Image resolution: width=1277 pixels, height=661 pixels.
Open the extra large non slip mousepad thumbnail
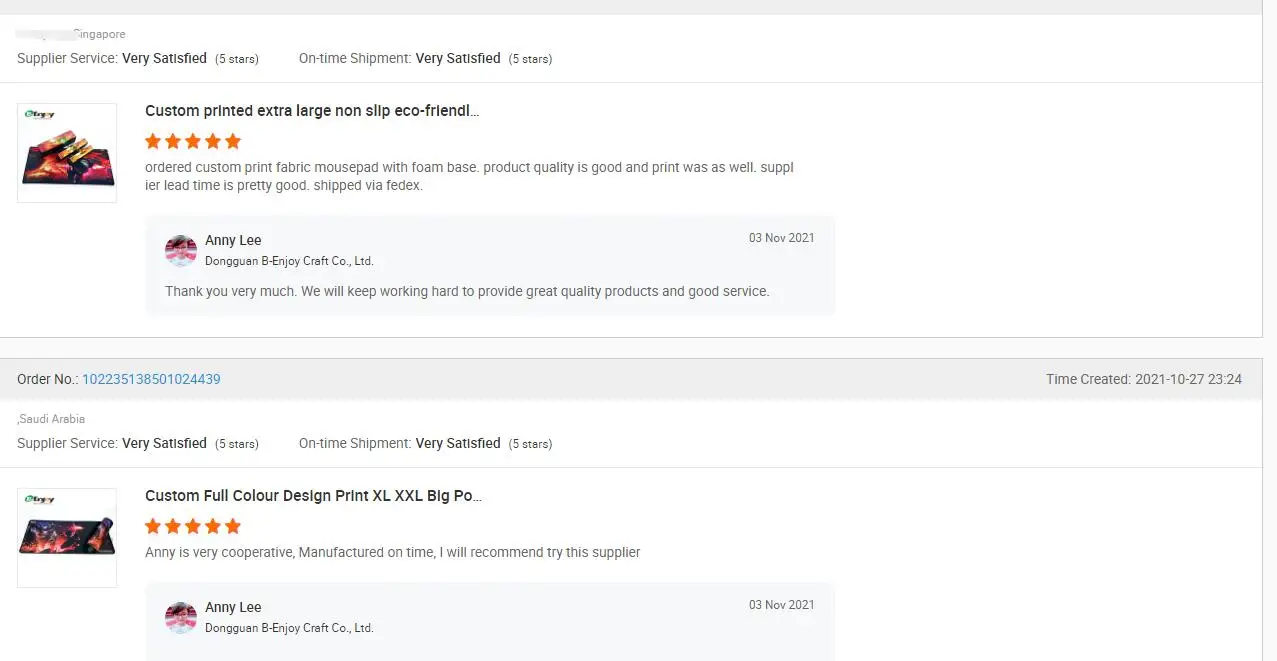67,153
